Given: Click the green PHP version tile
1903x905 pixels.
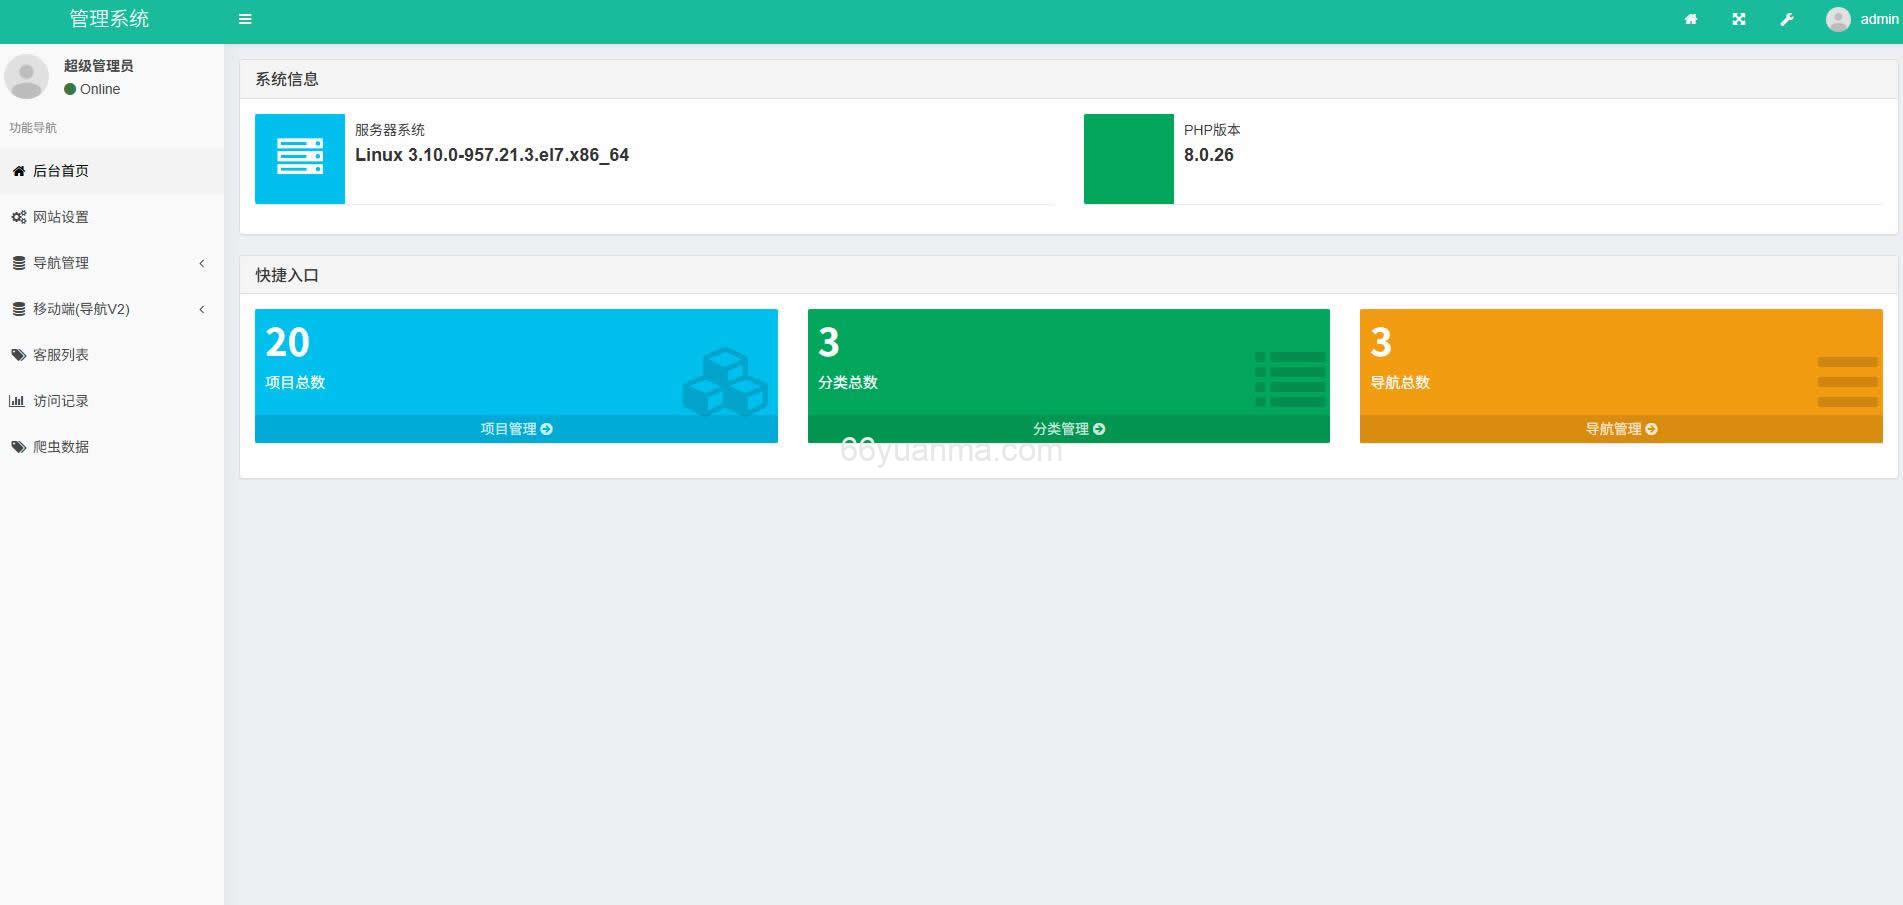Looking at the screenshot, I should (x=1128, y=158).
